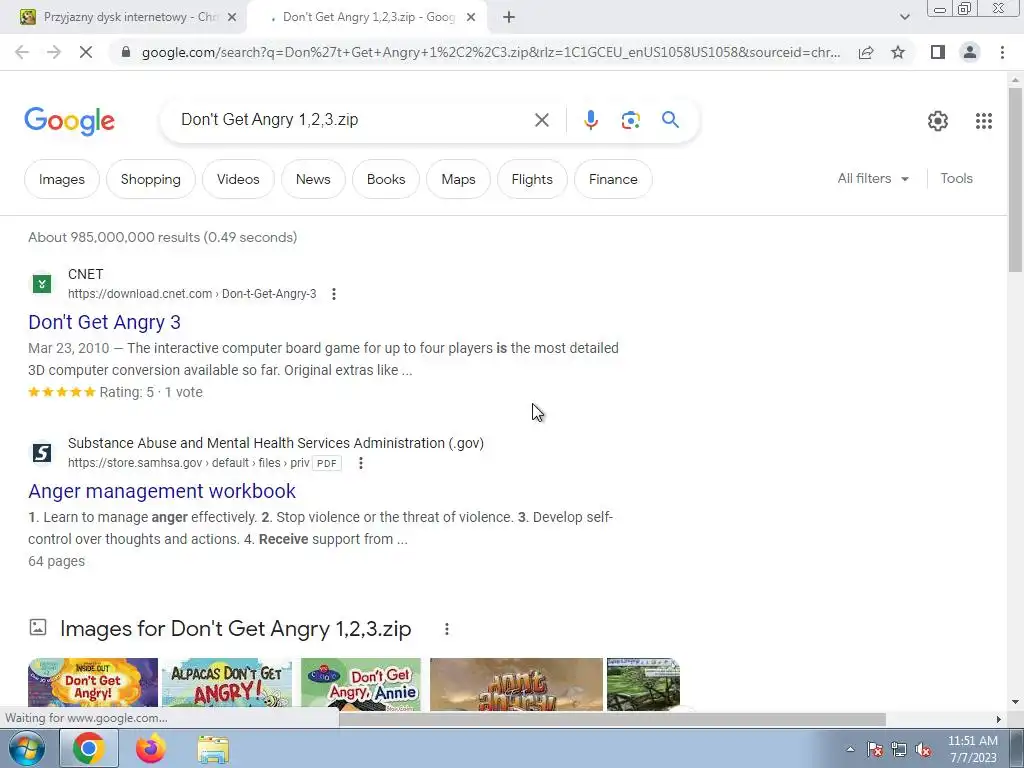Image resolution: width=1024 pixels, height=768 pixels.
Task: Click the download.cnet.com URL breadcrumb
Action: tap(192, 294)
